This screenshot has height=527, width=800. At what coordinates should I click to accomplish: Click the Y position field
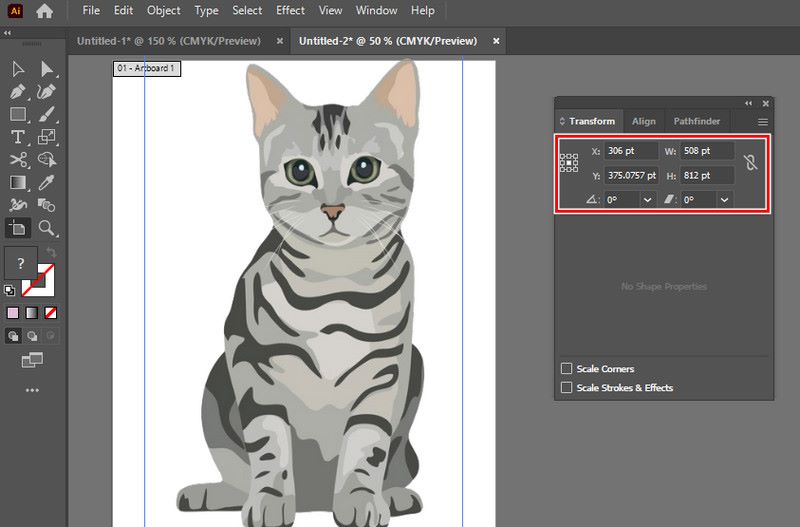point(631,175)
